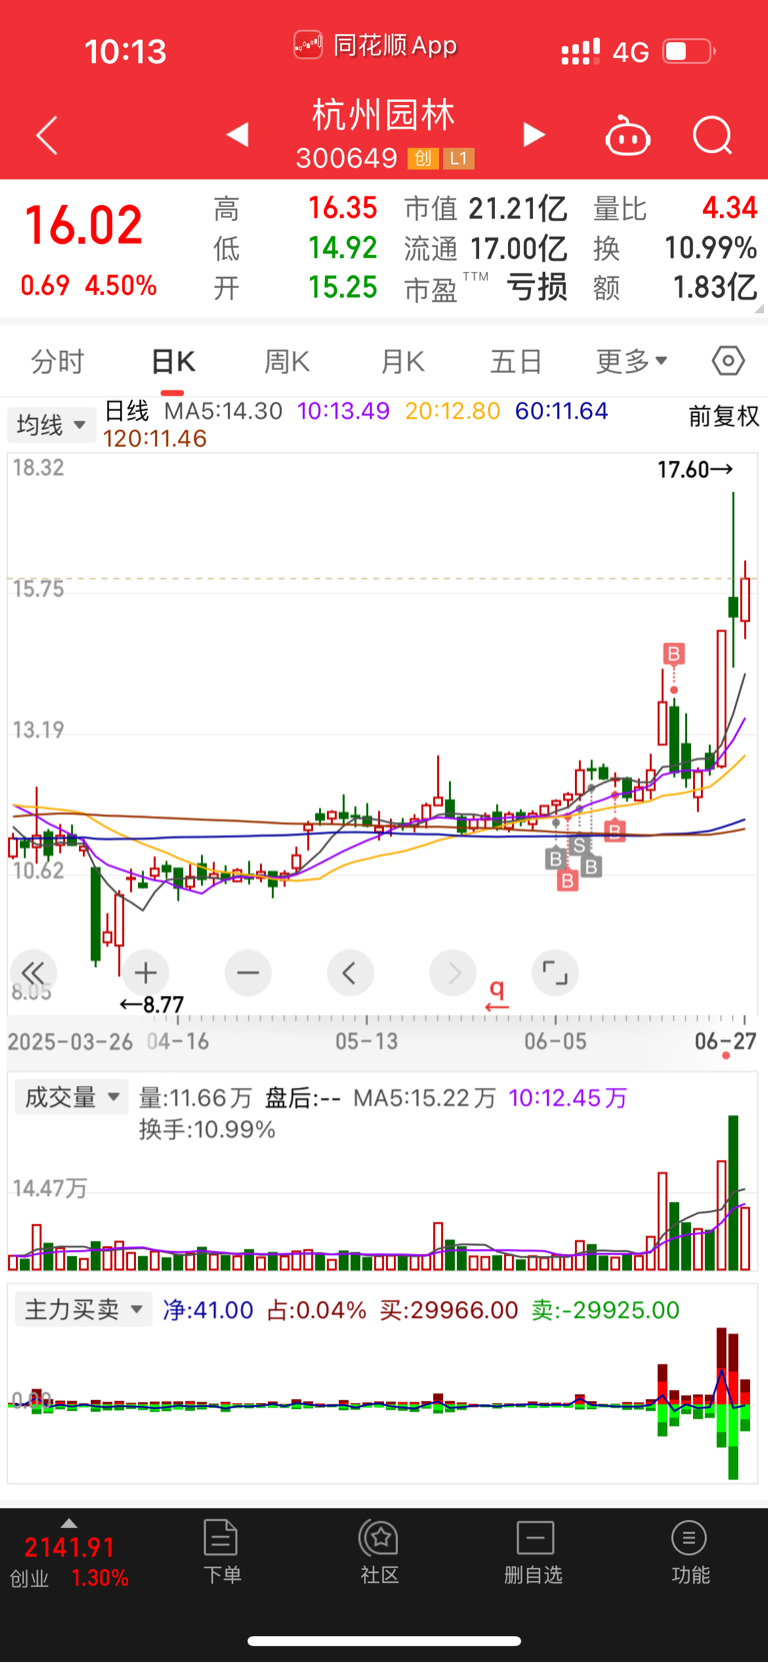Expand quote details corner triangle
768x1663 pixels.
tap(761, 309)
